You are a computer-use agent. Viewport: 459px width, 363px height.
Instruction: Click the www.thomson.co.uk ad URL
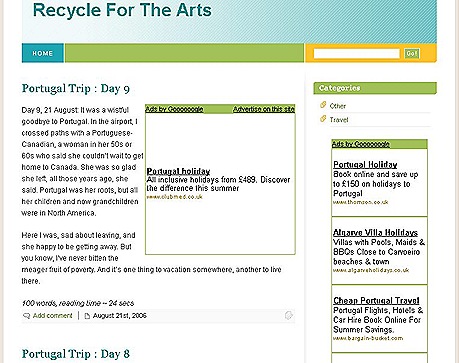coord(360,202)
